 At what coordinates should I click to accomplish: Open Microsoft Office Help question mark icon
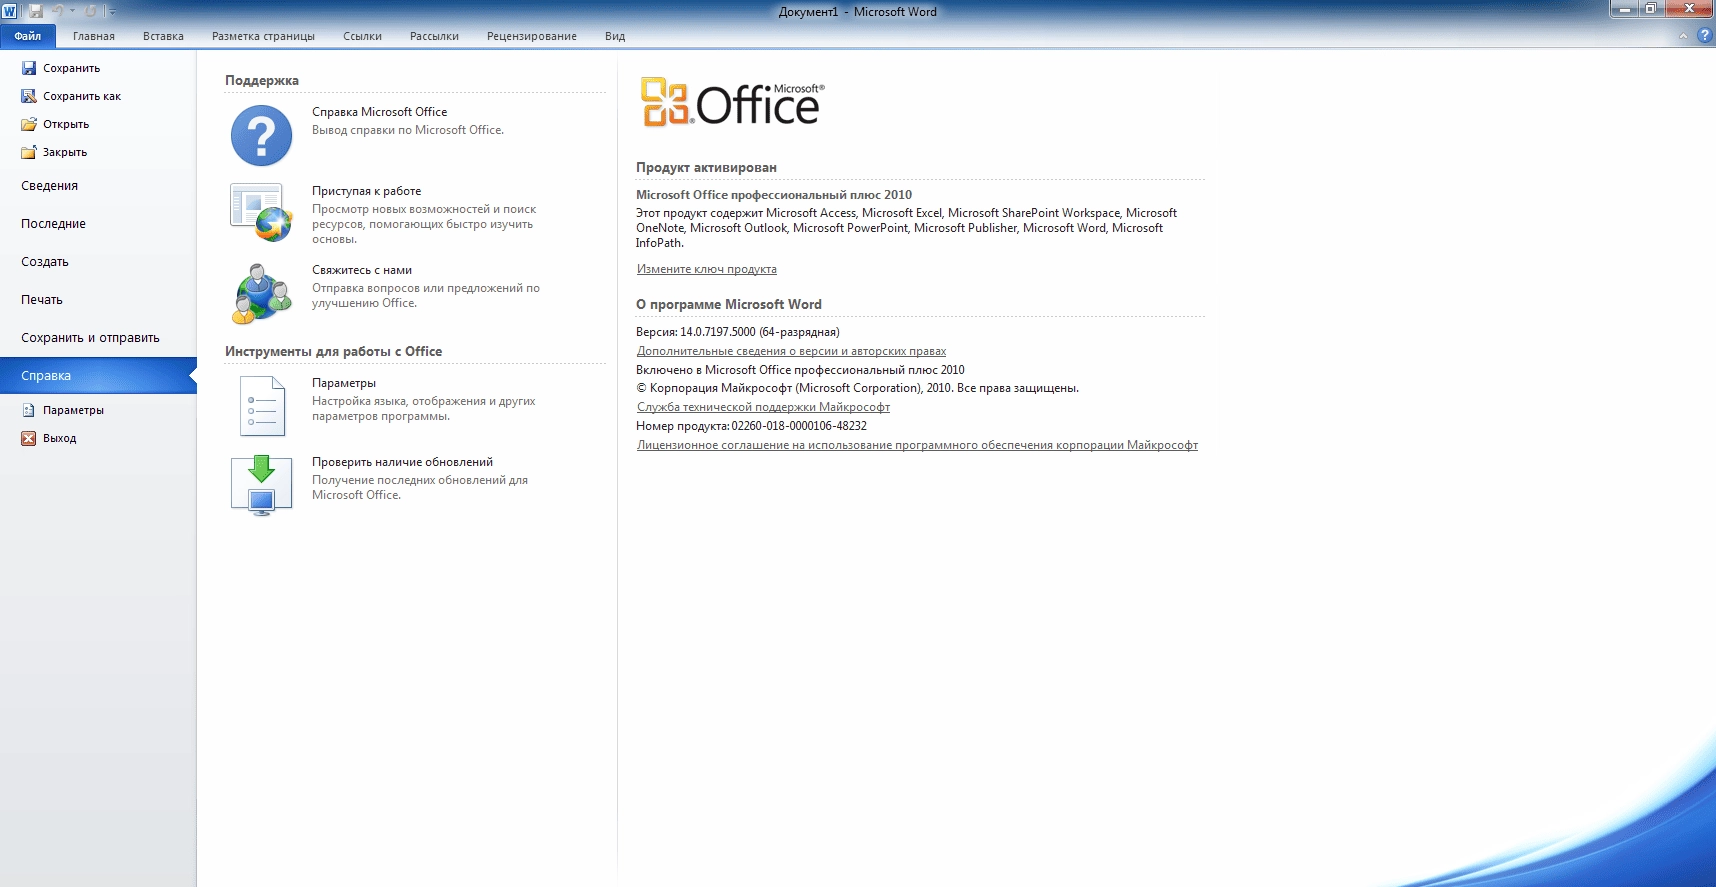point(261,136)
